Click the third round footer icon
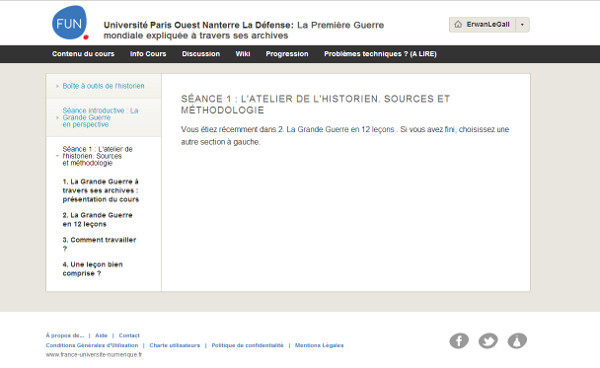The image size is (600, 368). pyautogui.click(x=517, y=341)
